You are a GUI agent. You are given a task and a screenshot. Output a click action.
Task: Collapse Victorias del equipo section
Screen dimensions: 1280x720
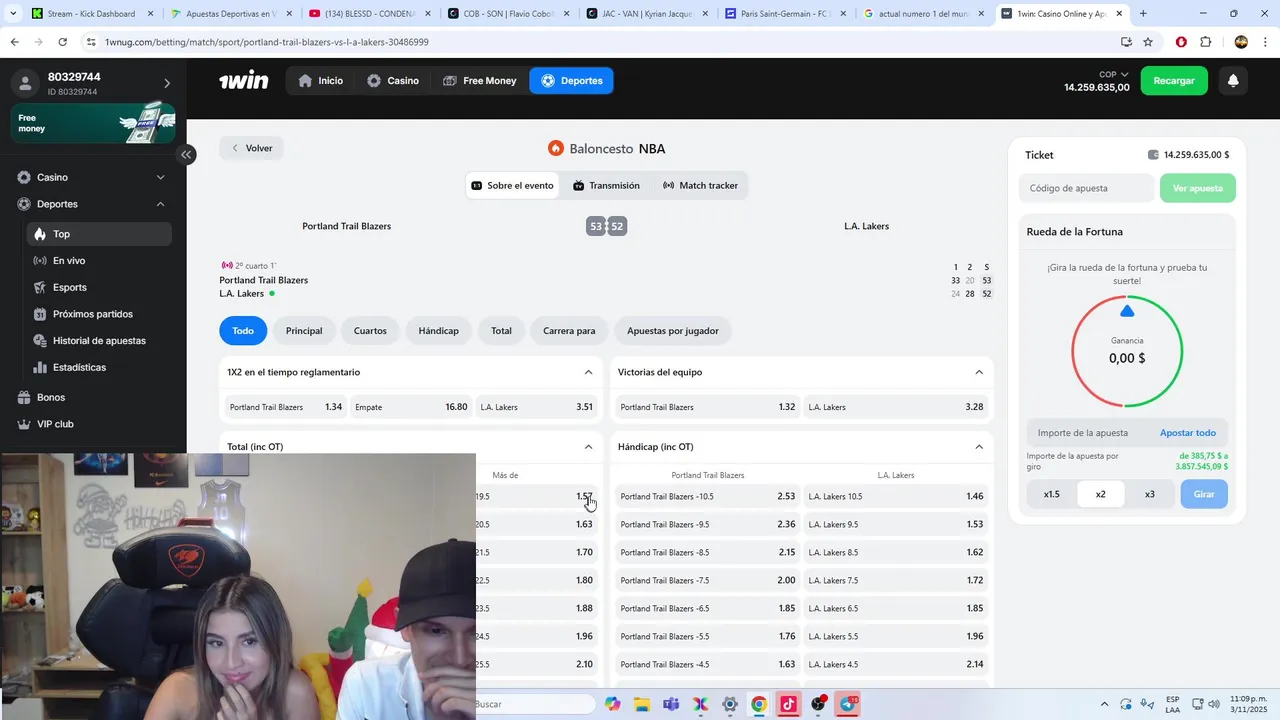click(x=979, y=372)
